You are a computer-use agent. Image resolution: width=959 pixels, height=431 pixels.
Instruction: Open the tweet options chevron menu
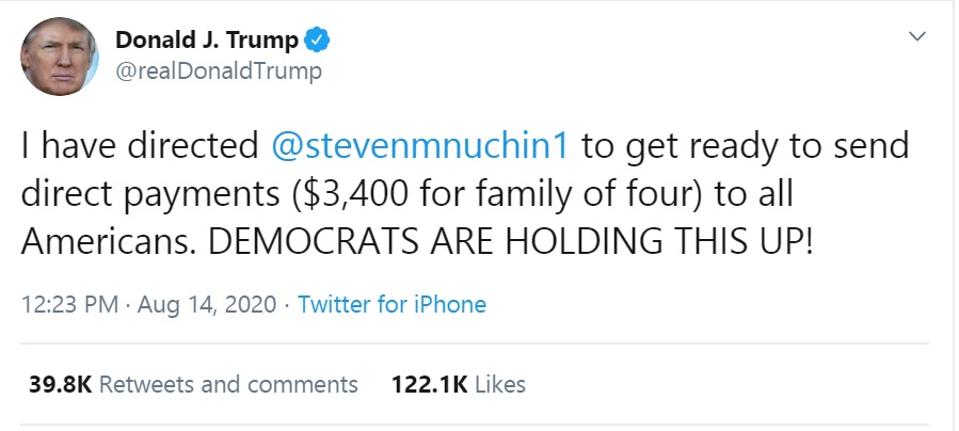pos(917,37)
